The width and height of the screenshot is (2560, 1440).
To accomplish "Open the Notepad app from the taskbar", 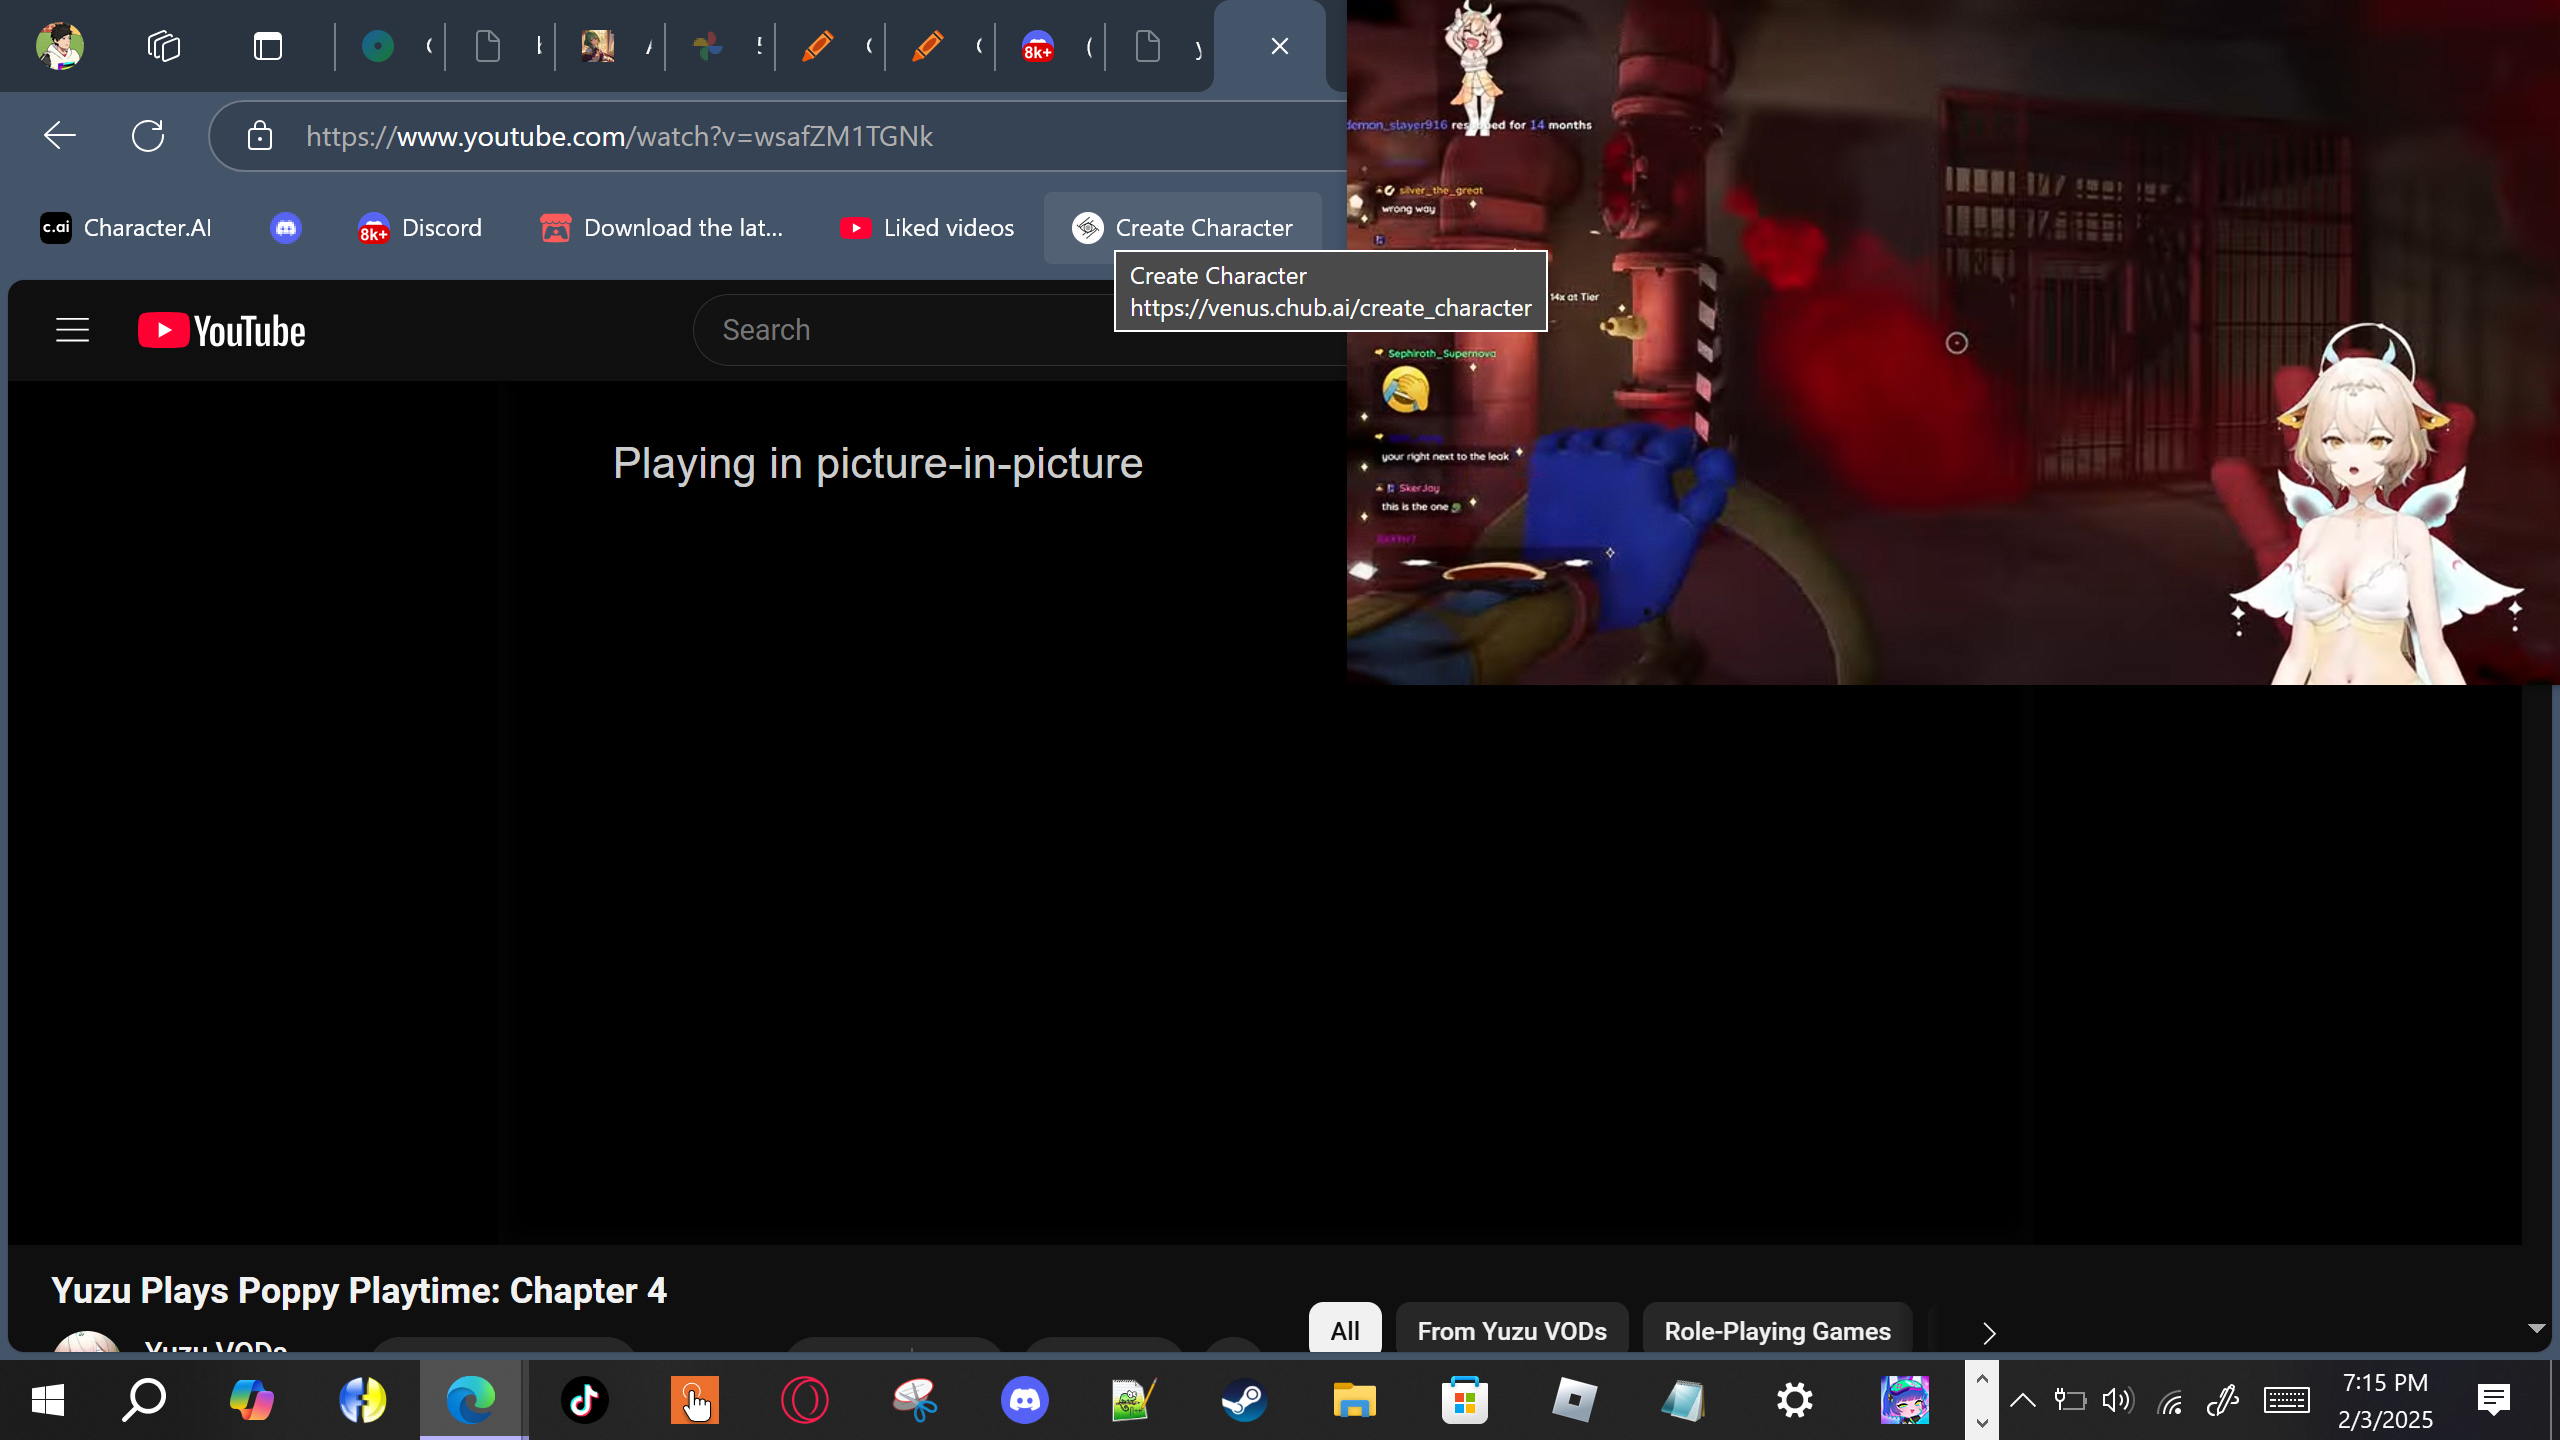I will [x=1684, y=1400].
